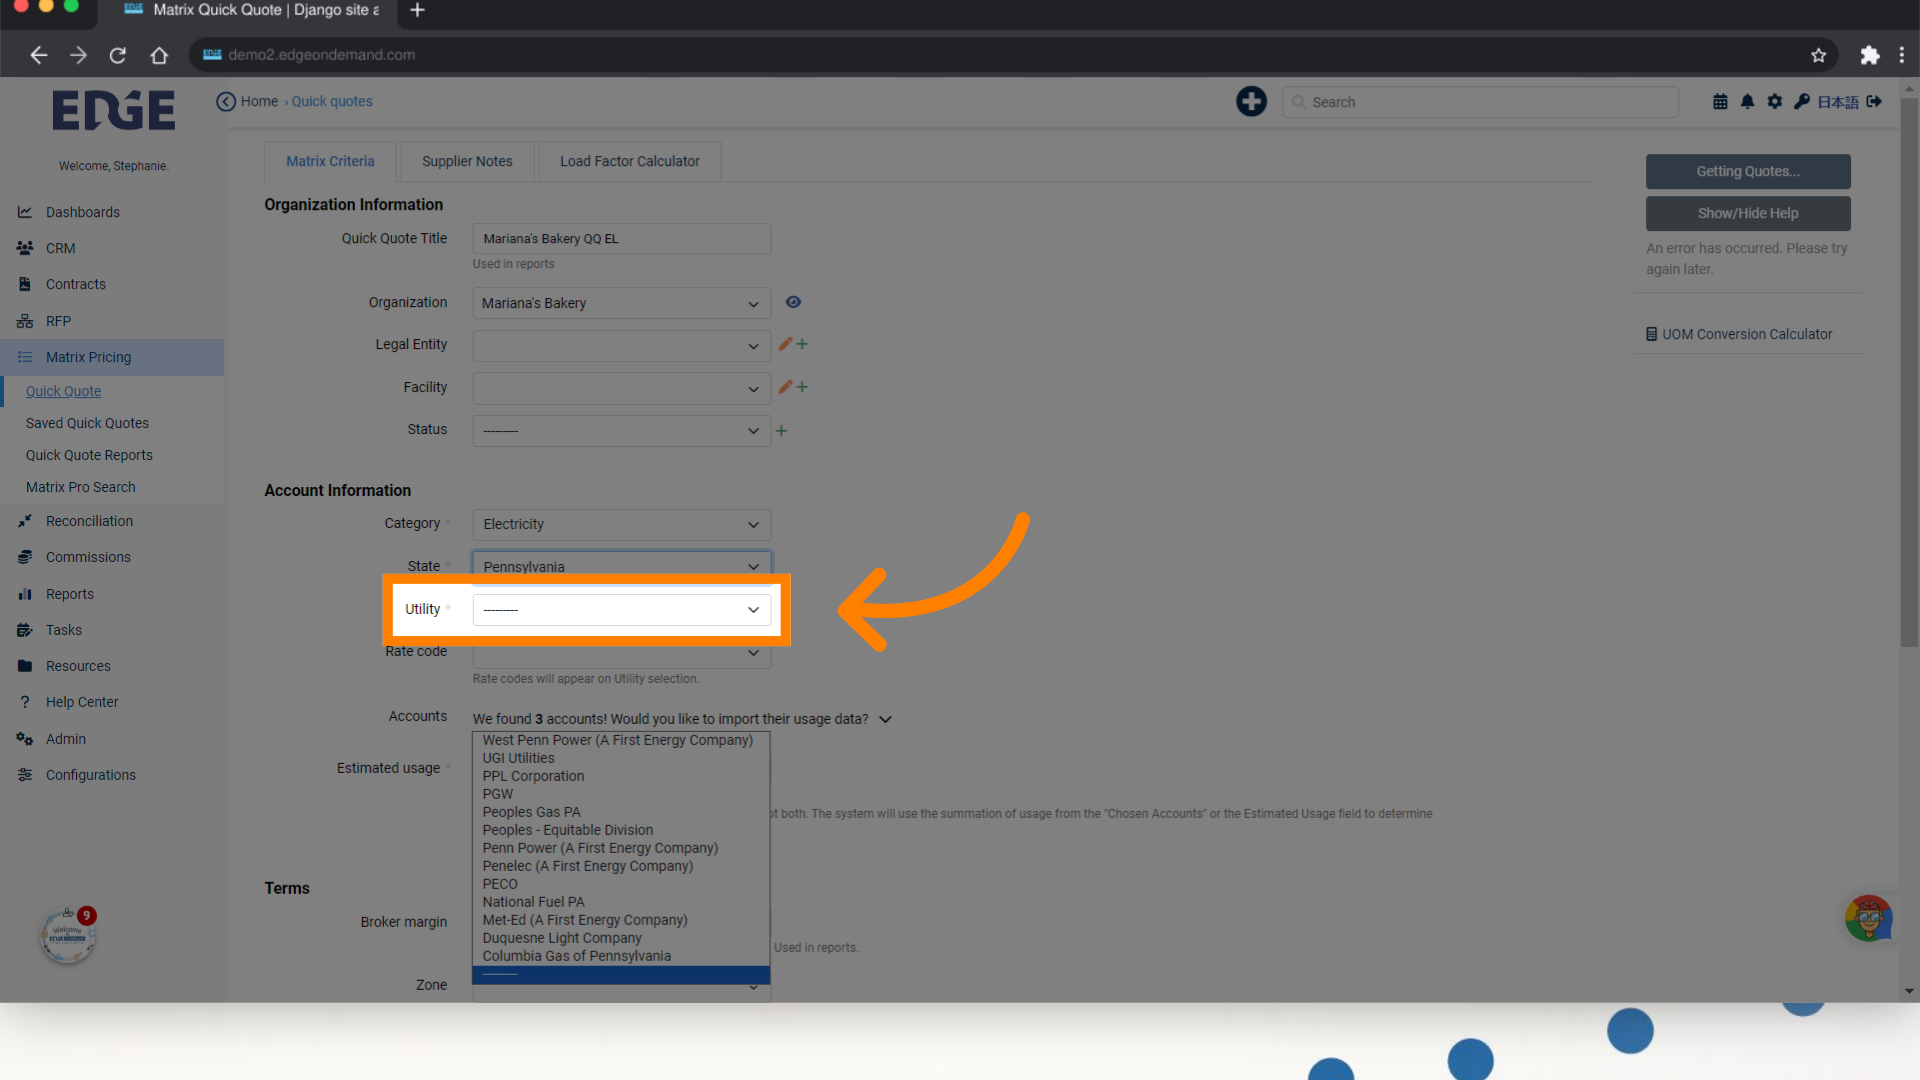Open the help assistant avatar
1920x1080 pixels.
pyautogui.click(x=1868, y=918)
